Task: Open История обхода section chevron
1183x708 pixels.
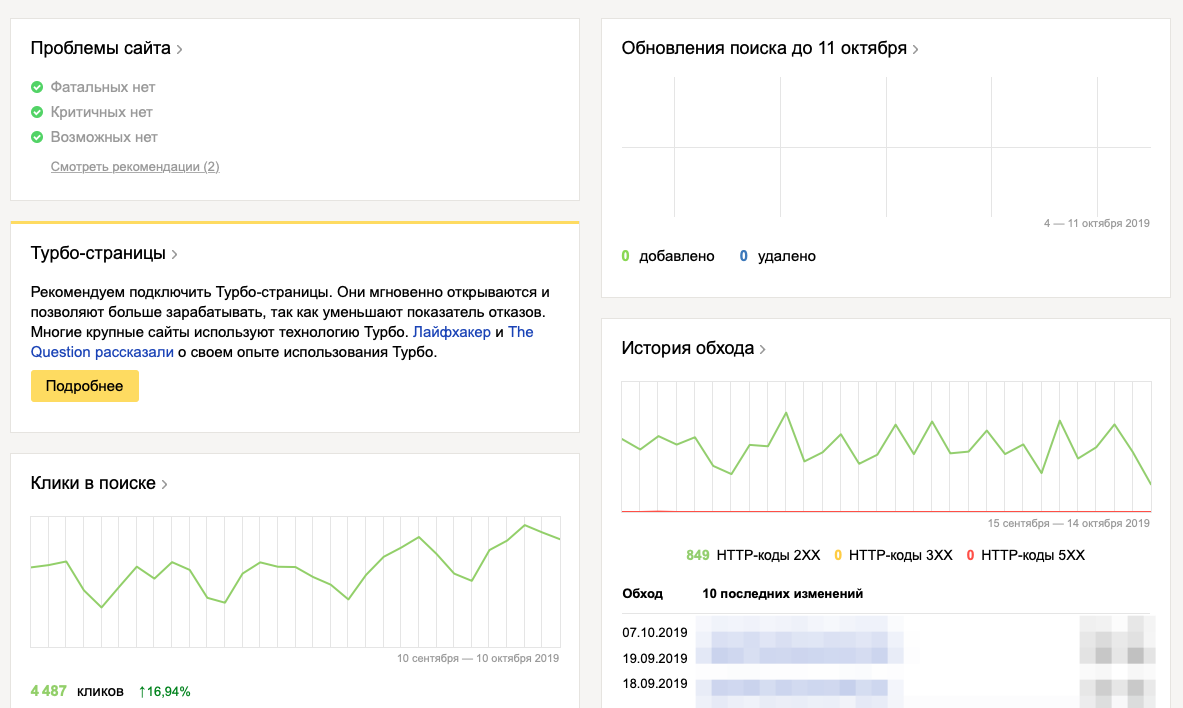Action: click(x=763, y=350)
